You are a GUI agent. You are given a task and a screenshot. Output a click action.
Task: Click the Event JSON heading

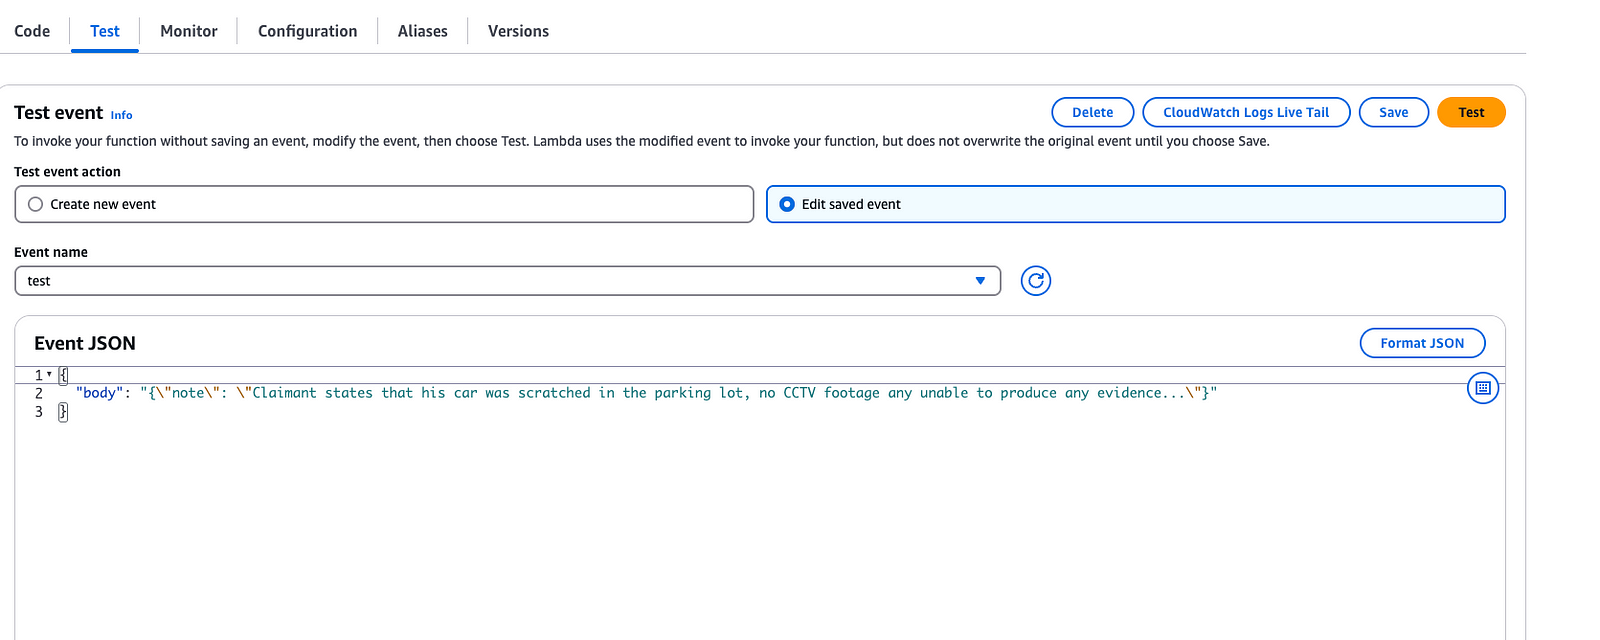(x=85, y=343)
